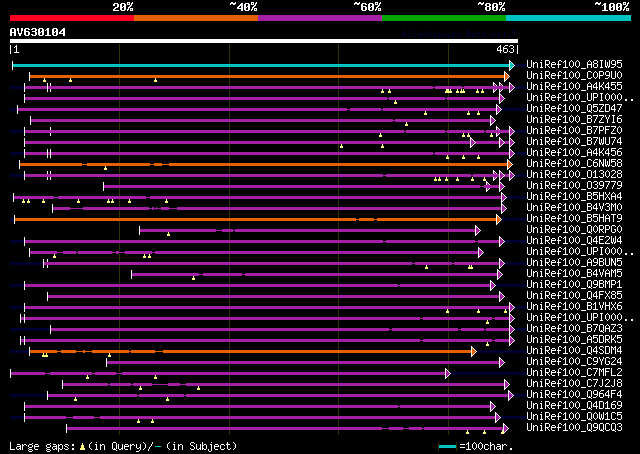
Task: Click the =100char scale bar legend
Action: click(x=476, y=446)
